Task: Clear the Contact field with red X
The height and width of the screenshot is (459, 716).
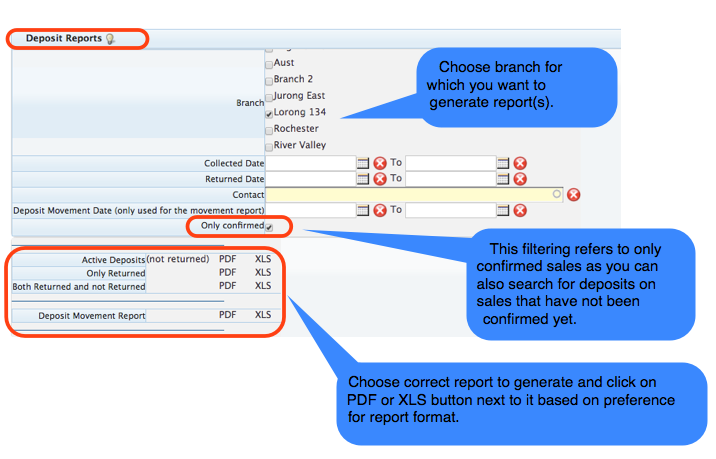Action: click(x=574, y=195)
